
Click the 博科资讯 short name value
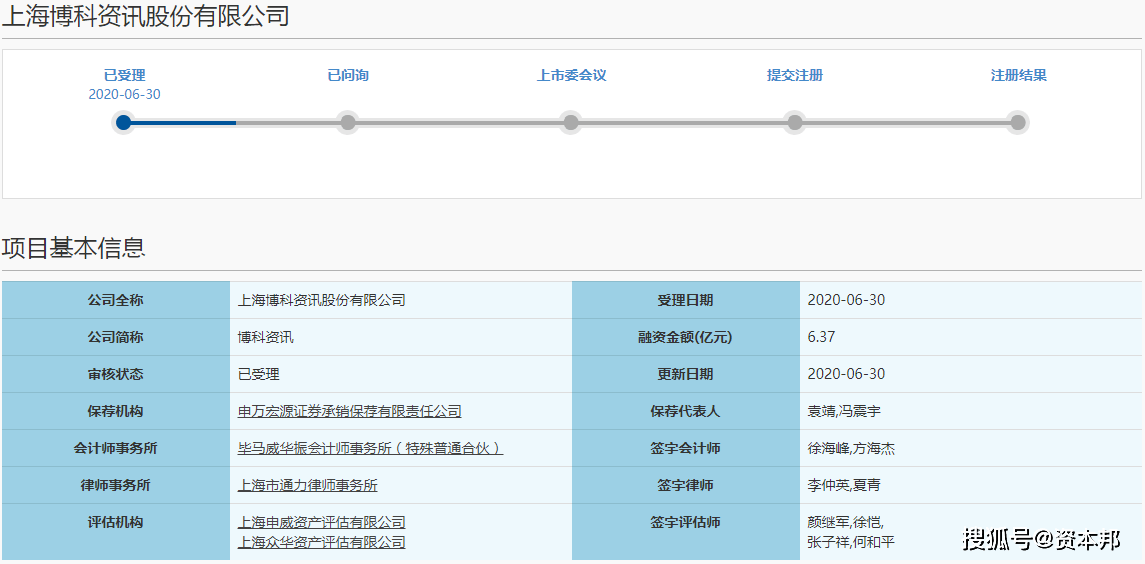tap(266, 338)
